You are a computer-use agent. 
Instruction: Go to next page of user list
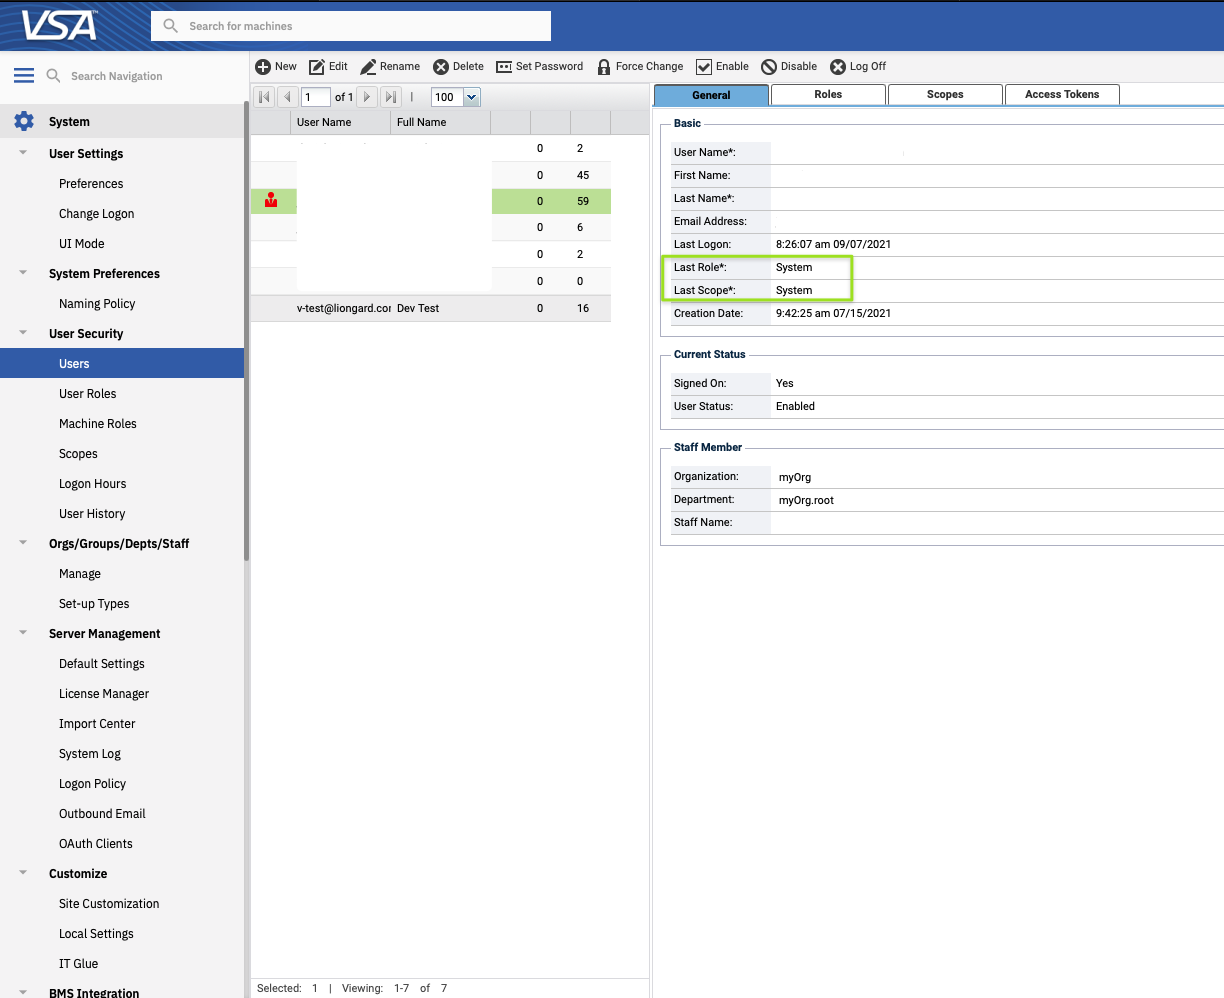click(x=367, y=97)
